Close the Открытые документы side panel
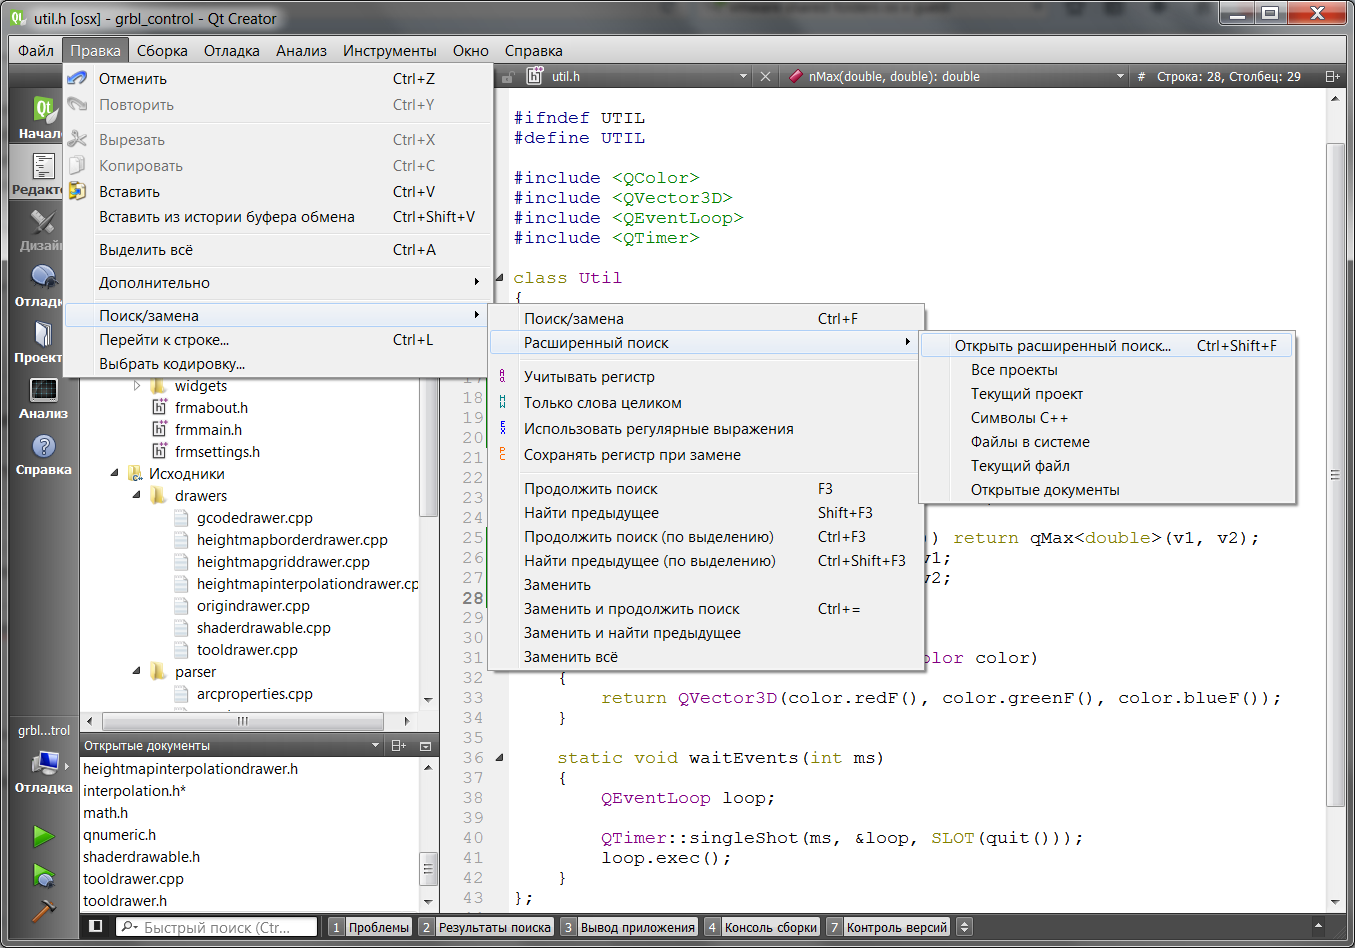Viewport: 1355px width, 948px height. (x=425, y=746)
